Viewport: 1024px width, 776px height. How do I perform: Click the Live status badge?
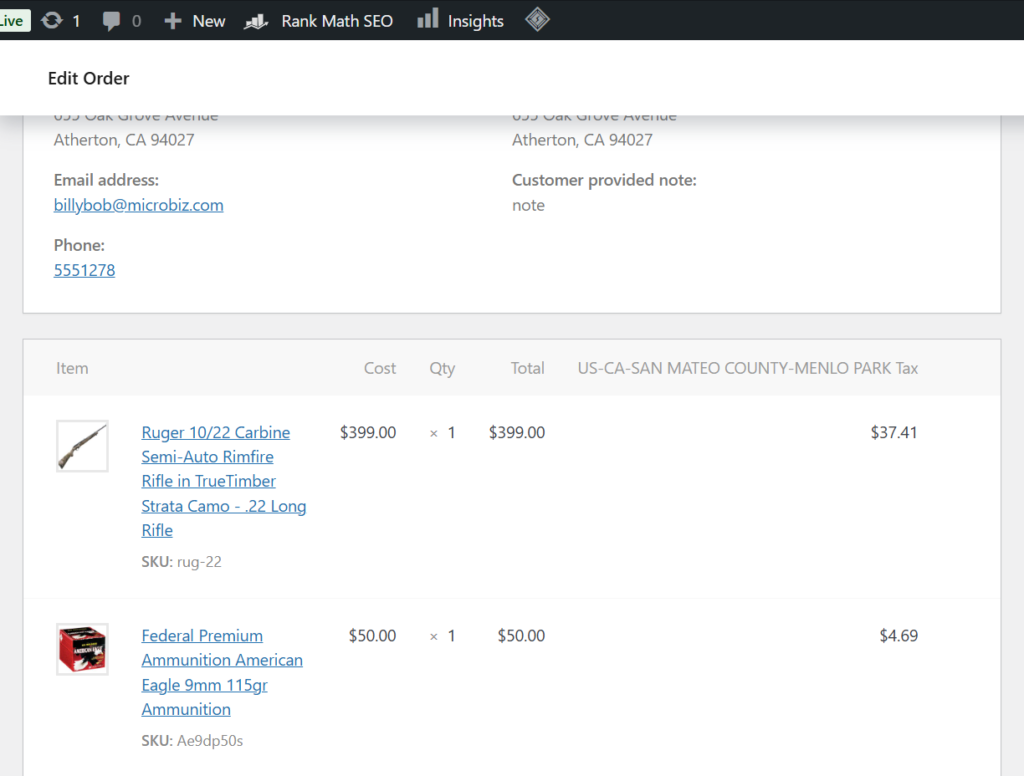14,21
